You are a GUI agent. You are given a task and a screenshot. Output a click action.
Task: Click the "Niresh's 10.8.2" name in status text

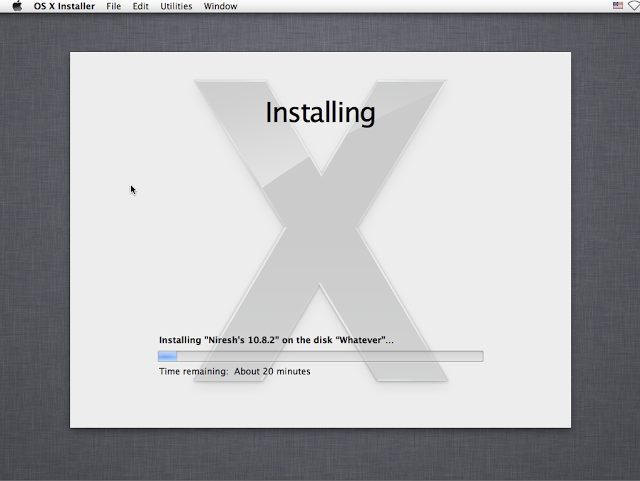(x=241, y=340)
